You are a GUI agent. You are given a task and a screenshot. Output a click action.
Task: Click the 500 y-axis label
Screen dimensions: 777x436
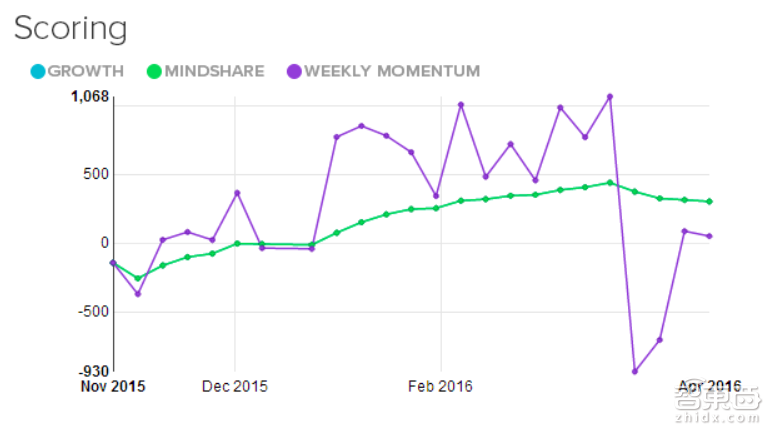coord(93,174)
